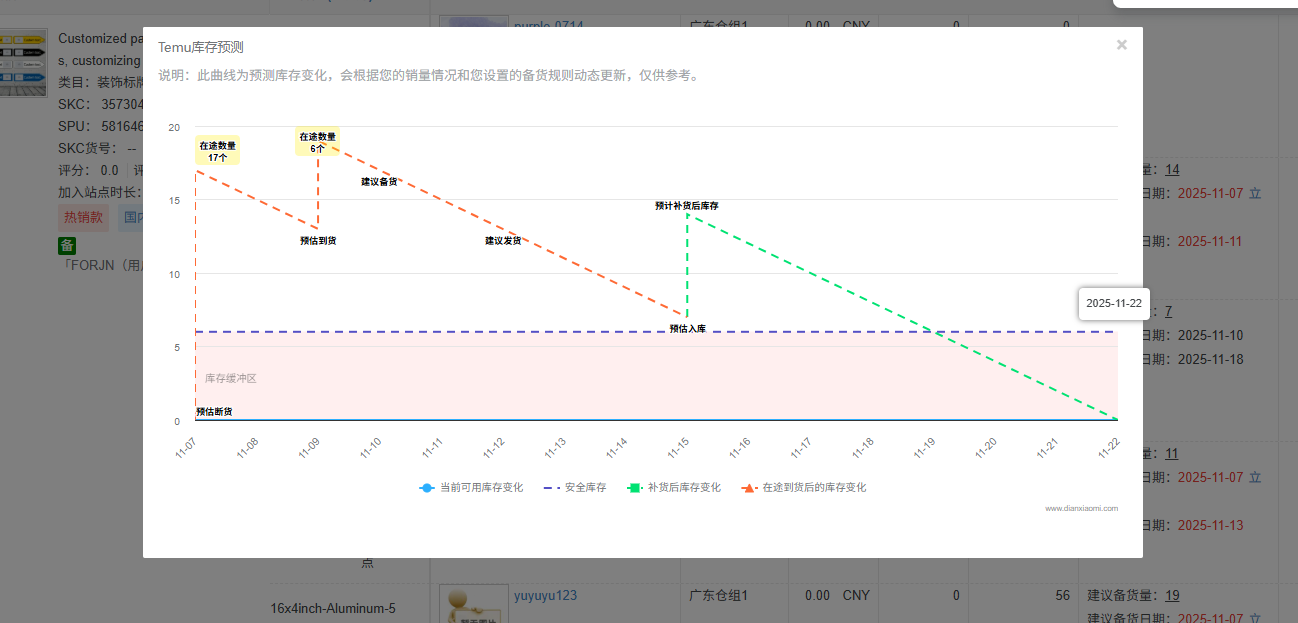Click the 在途数量 17个 chart label
The height and width of the screenshot is (623, 1298).
(218, 151)
